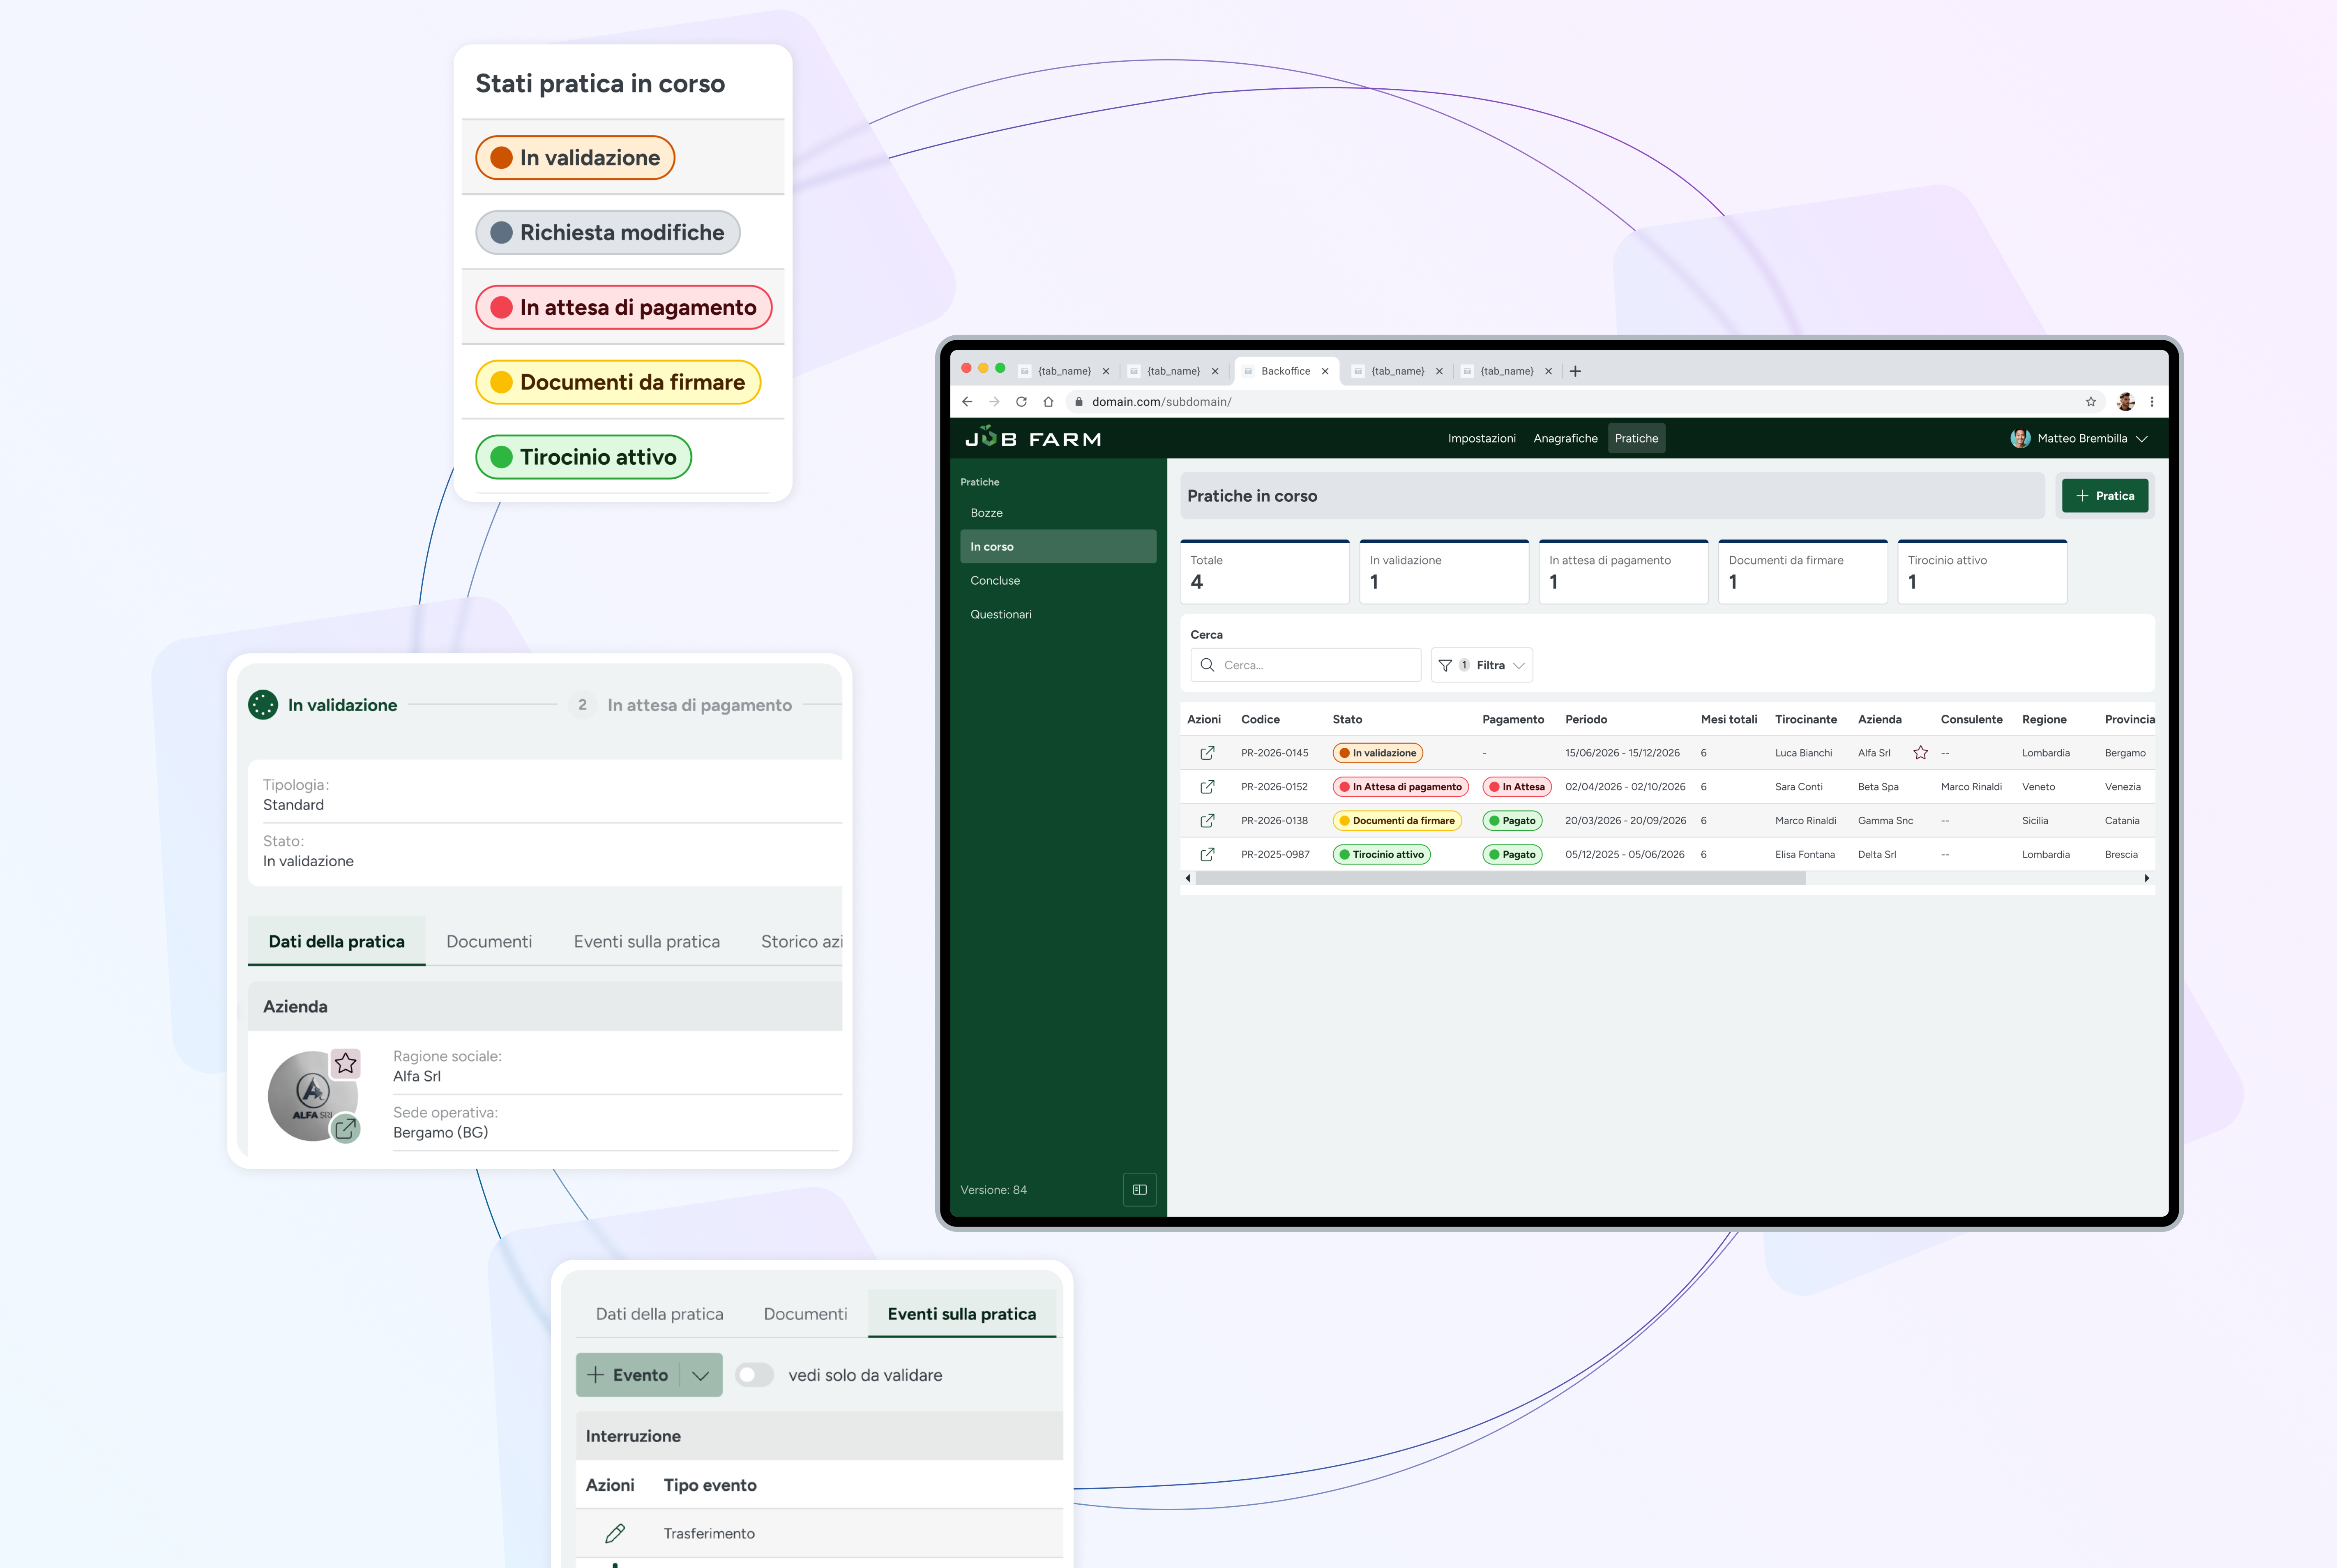Click the table scrollbar left arrow
This screenshot has width=2337, height=1568.
coord(1188,878)
